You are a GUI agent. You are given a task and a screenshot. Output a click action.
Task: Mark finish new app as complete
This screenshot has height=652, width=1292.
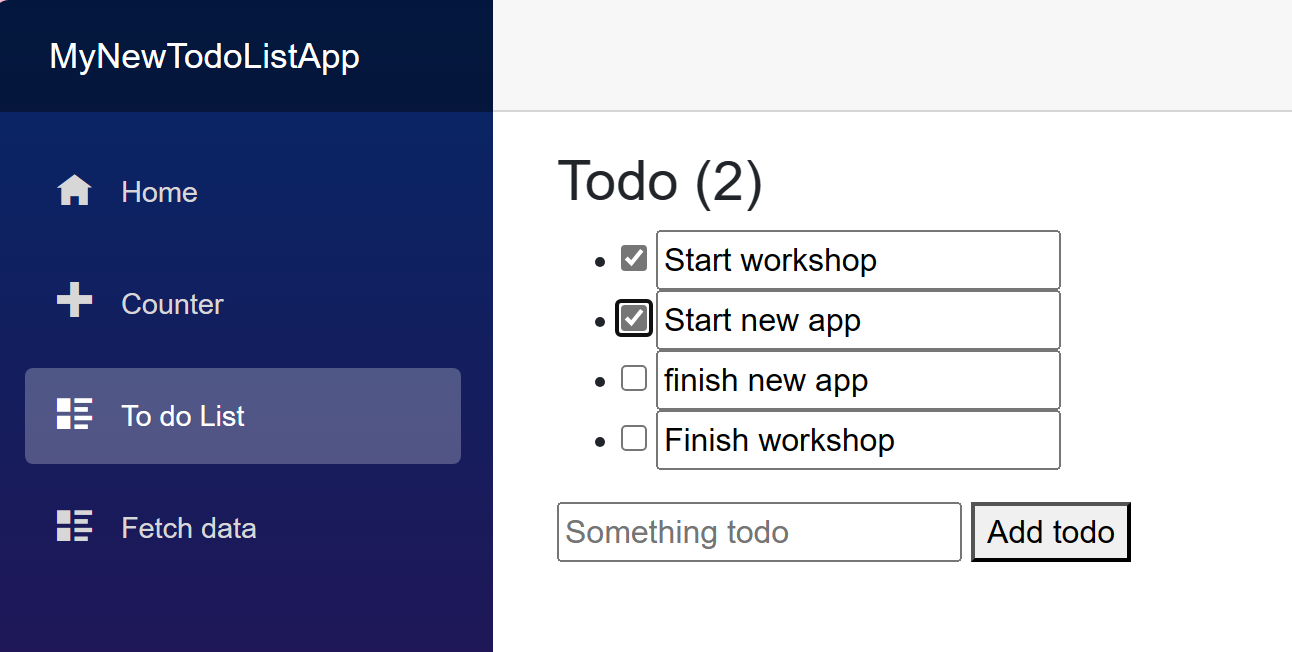[x=633, y=377]
